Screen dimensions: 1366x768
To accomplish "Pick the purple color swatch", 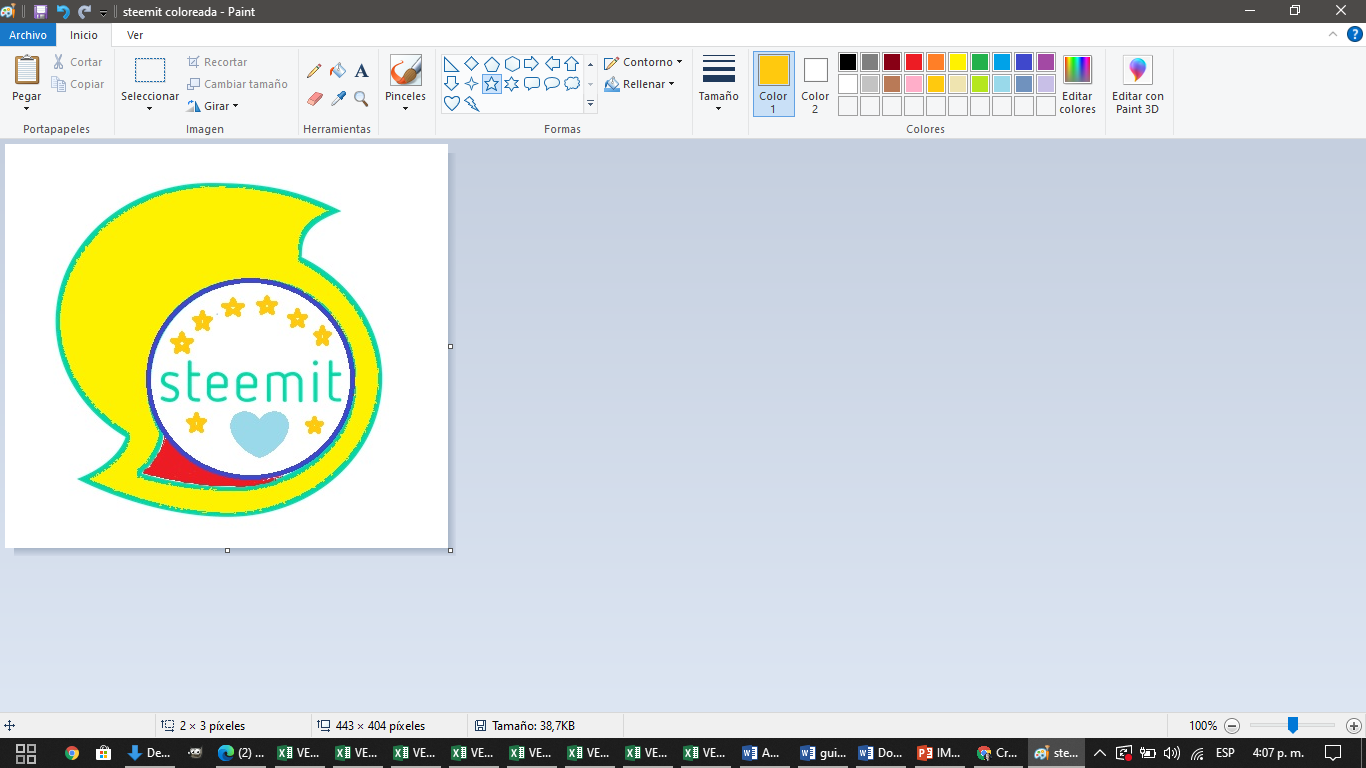I will click(1046, 62).
